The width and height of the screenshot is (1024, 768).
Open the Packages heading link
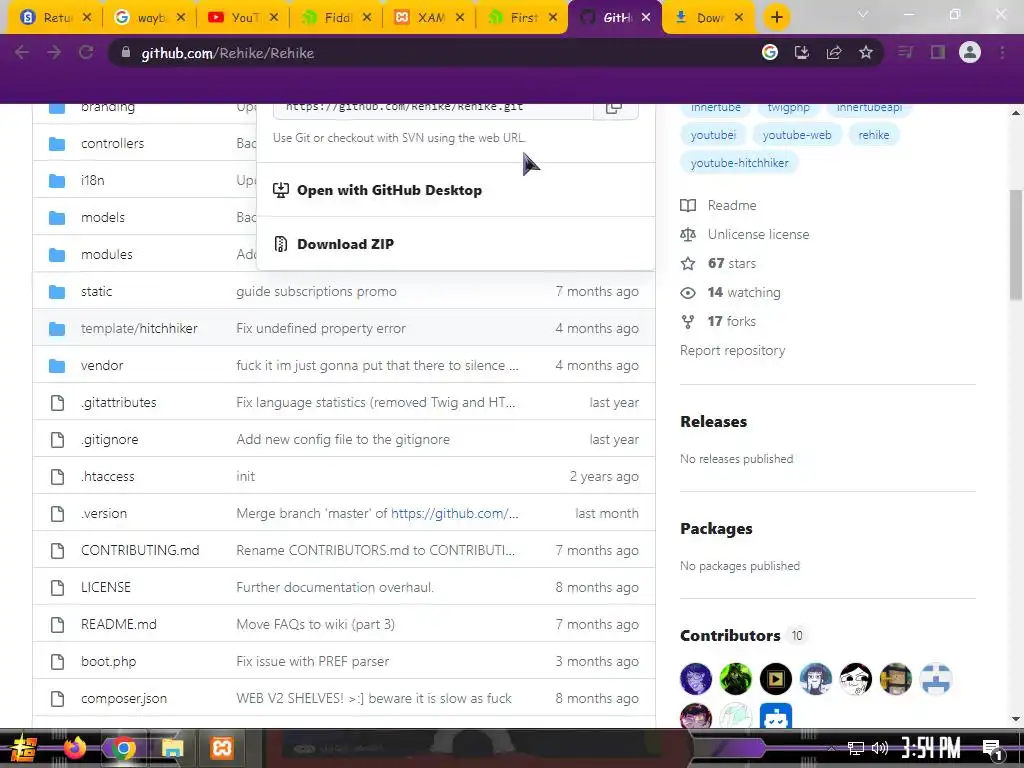pyautogui.click(x=716, y=529)
